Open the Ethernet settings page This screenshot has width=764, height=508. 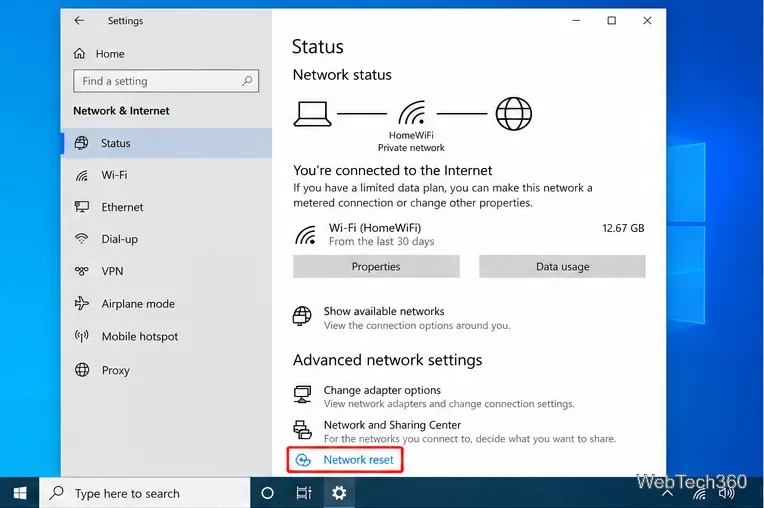click(166, 207)
